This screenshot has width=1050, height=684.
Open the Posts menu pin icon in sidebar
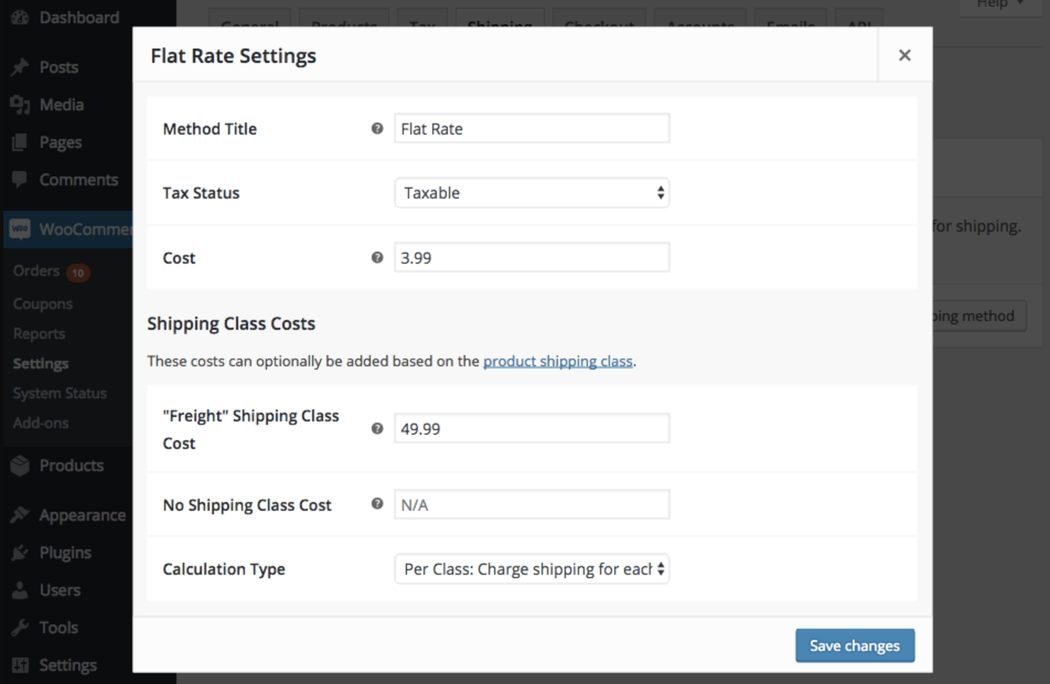click(19, 67)
